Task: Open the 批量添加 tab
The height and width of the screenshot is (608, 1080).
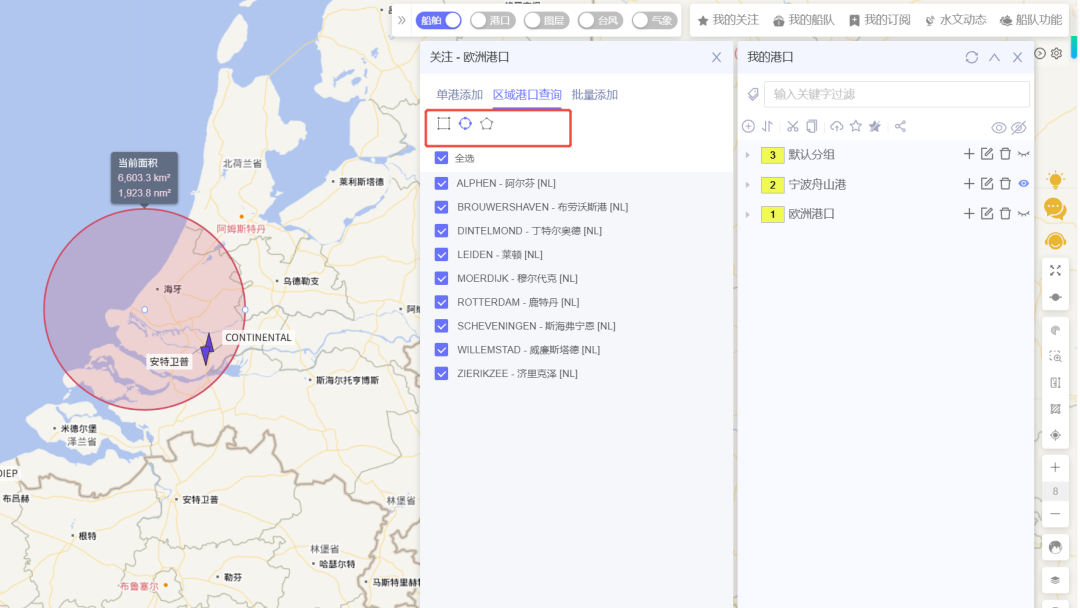Action: (x=595, y=95)
